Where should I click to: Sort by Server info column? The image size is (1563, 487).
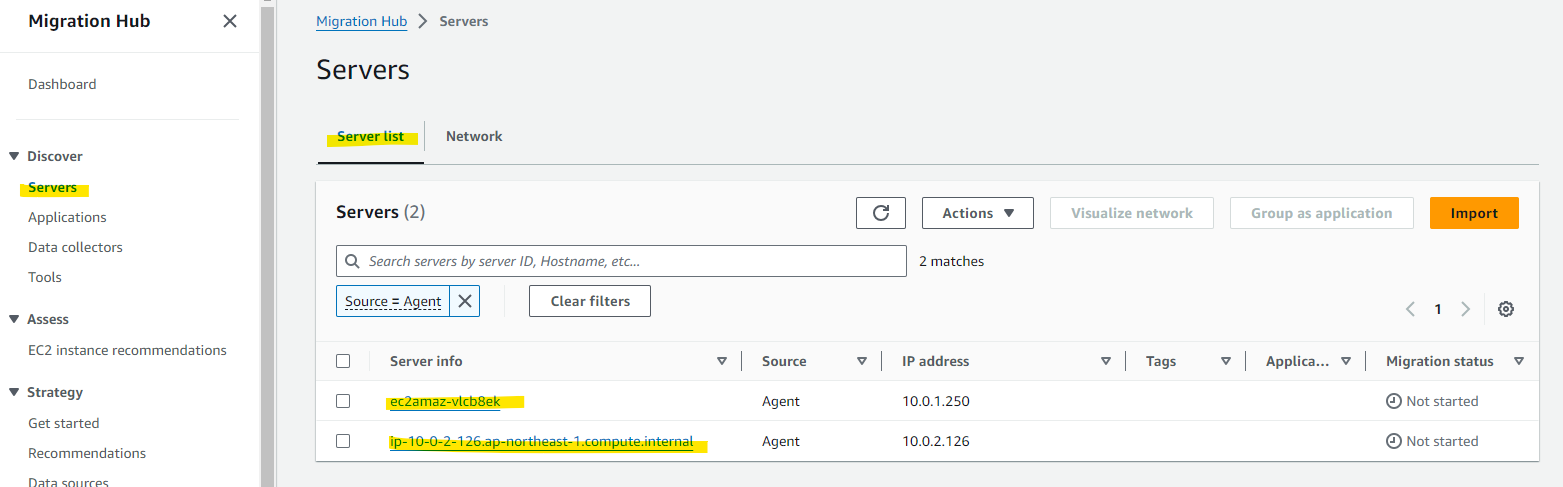[x=722, y=361]
